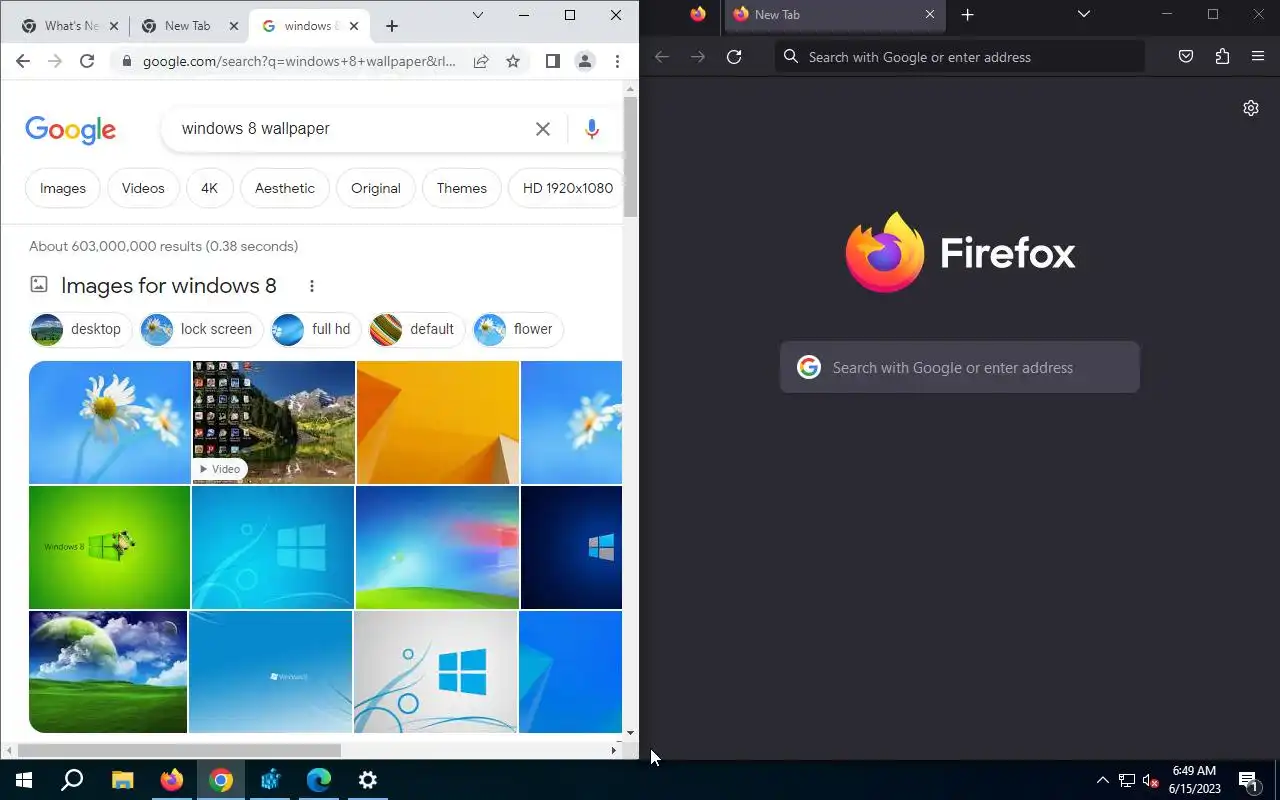The width and height of the screenshot is (1280, 800).
Task: Open Chrome three-dot menu
Action: click(617, 61)
